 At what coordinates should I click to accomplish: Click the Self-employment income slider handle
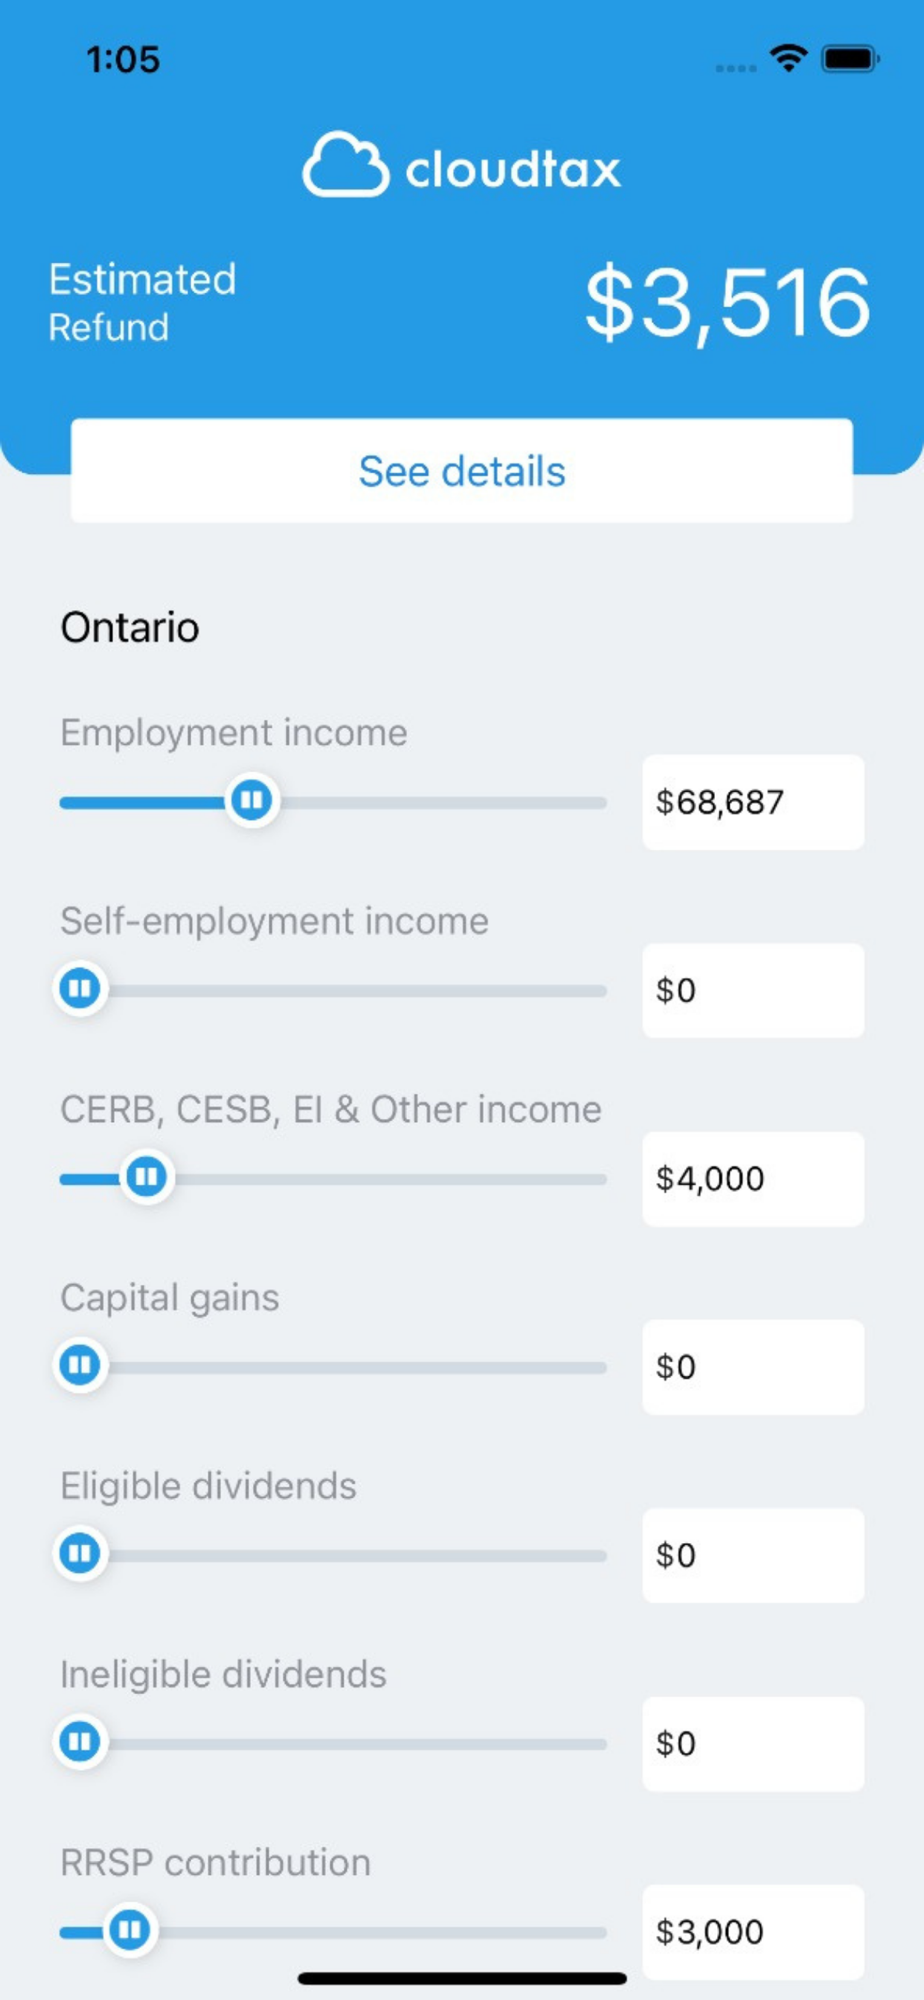click(x=80, y=989)
